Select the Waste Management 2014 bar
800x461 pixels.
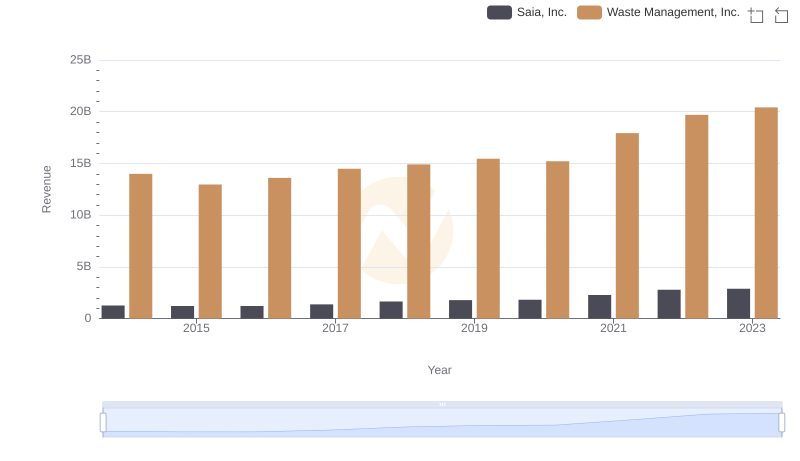(141, 246)
